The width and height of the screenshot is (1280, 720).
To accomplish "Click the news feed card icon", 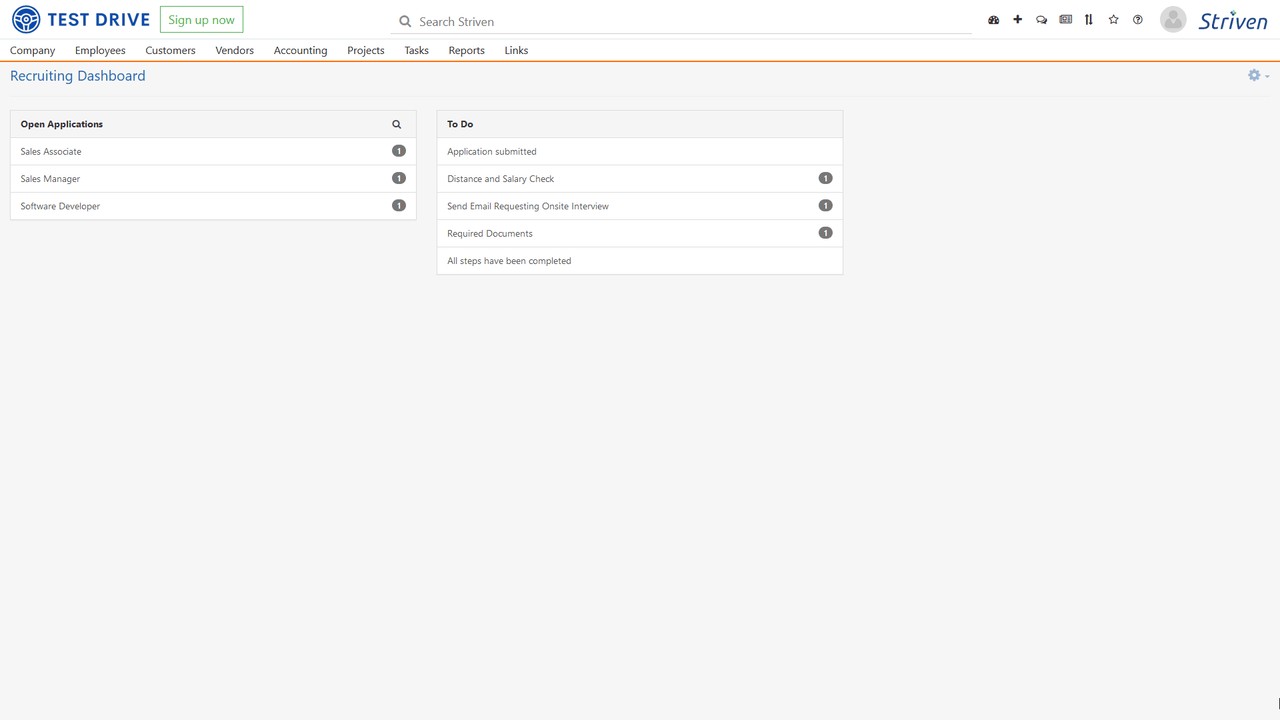I will [x=1065, y=20].
